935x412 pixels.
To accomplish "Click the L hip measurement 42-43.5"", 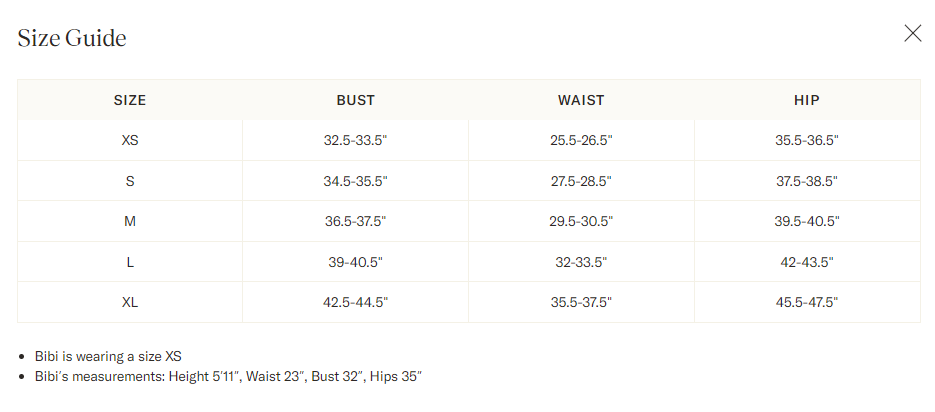I will pos(807,262).
